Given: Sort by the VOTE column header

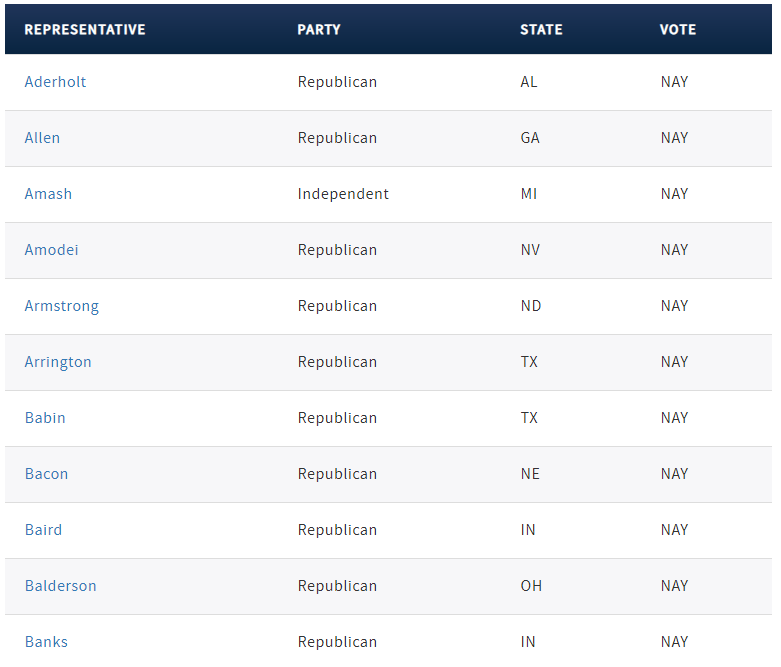Looking at the screenshot, I should click(678, 30).
